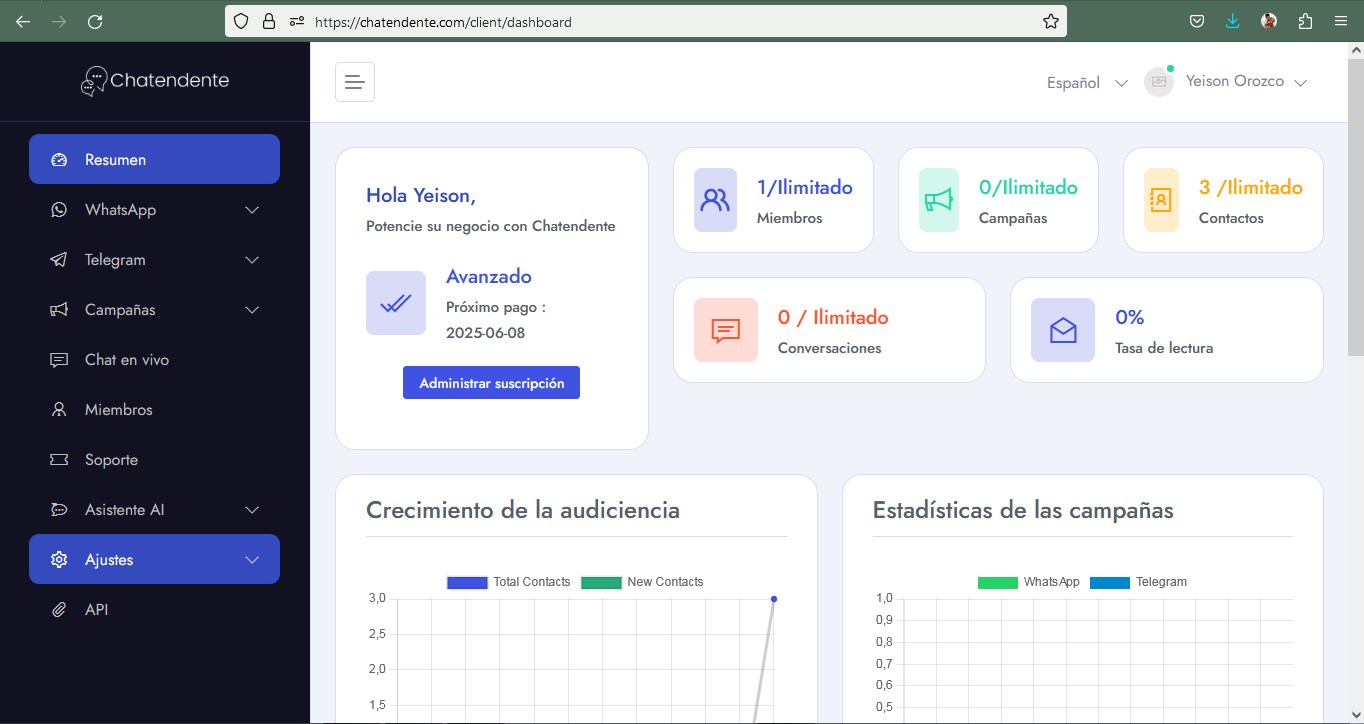Expand the Campañas submenu chevron
The width and height of the screenshot is (1364, 724).
pos(252,310)
